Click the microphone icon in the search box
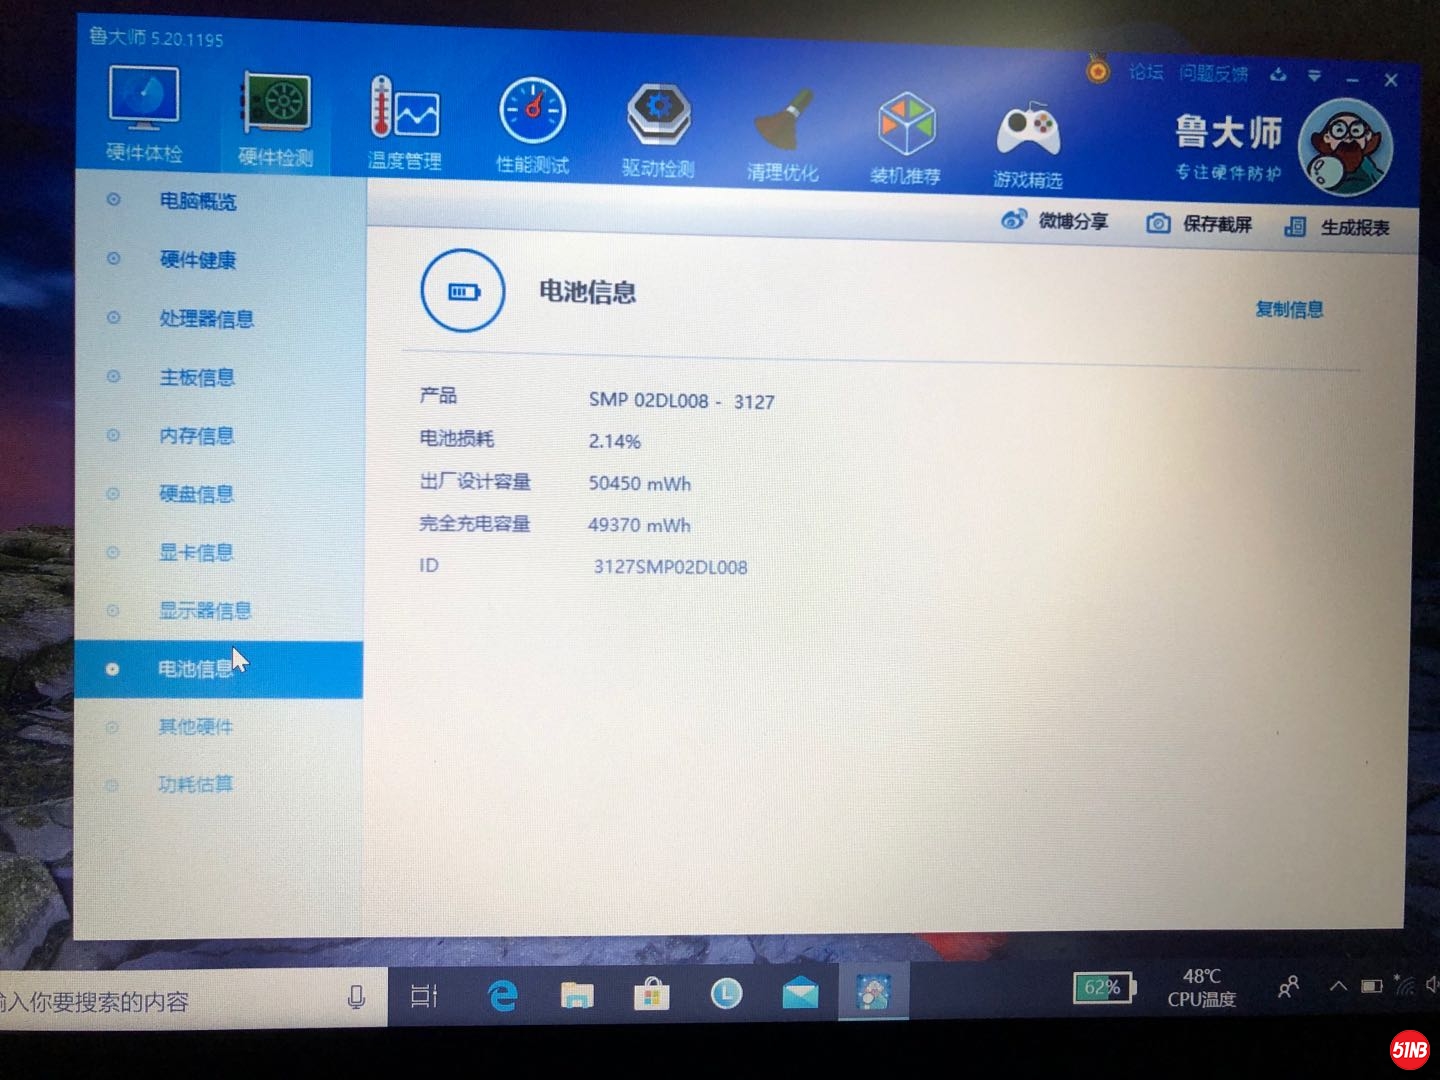This screenshot has height=1080, width=1440. (x=356, y=997)
